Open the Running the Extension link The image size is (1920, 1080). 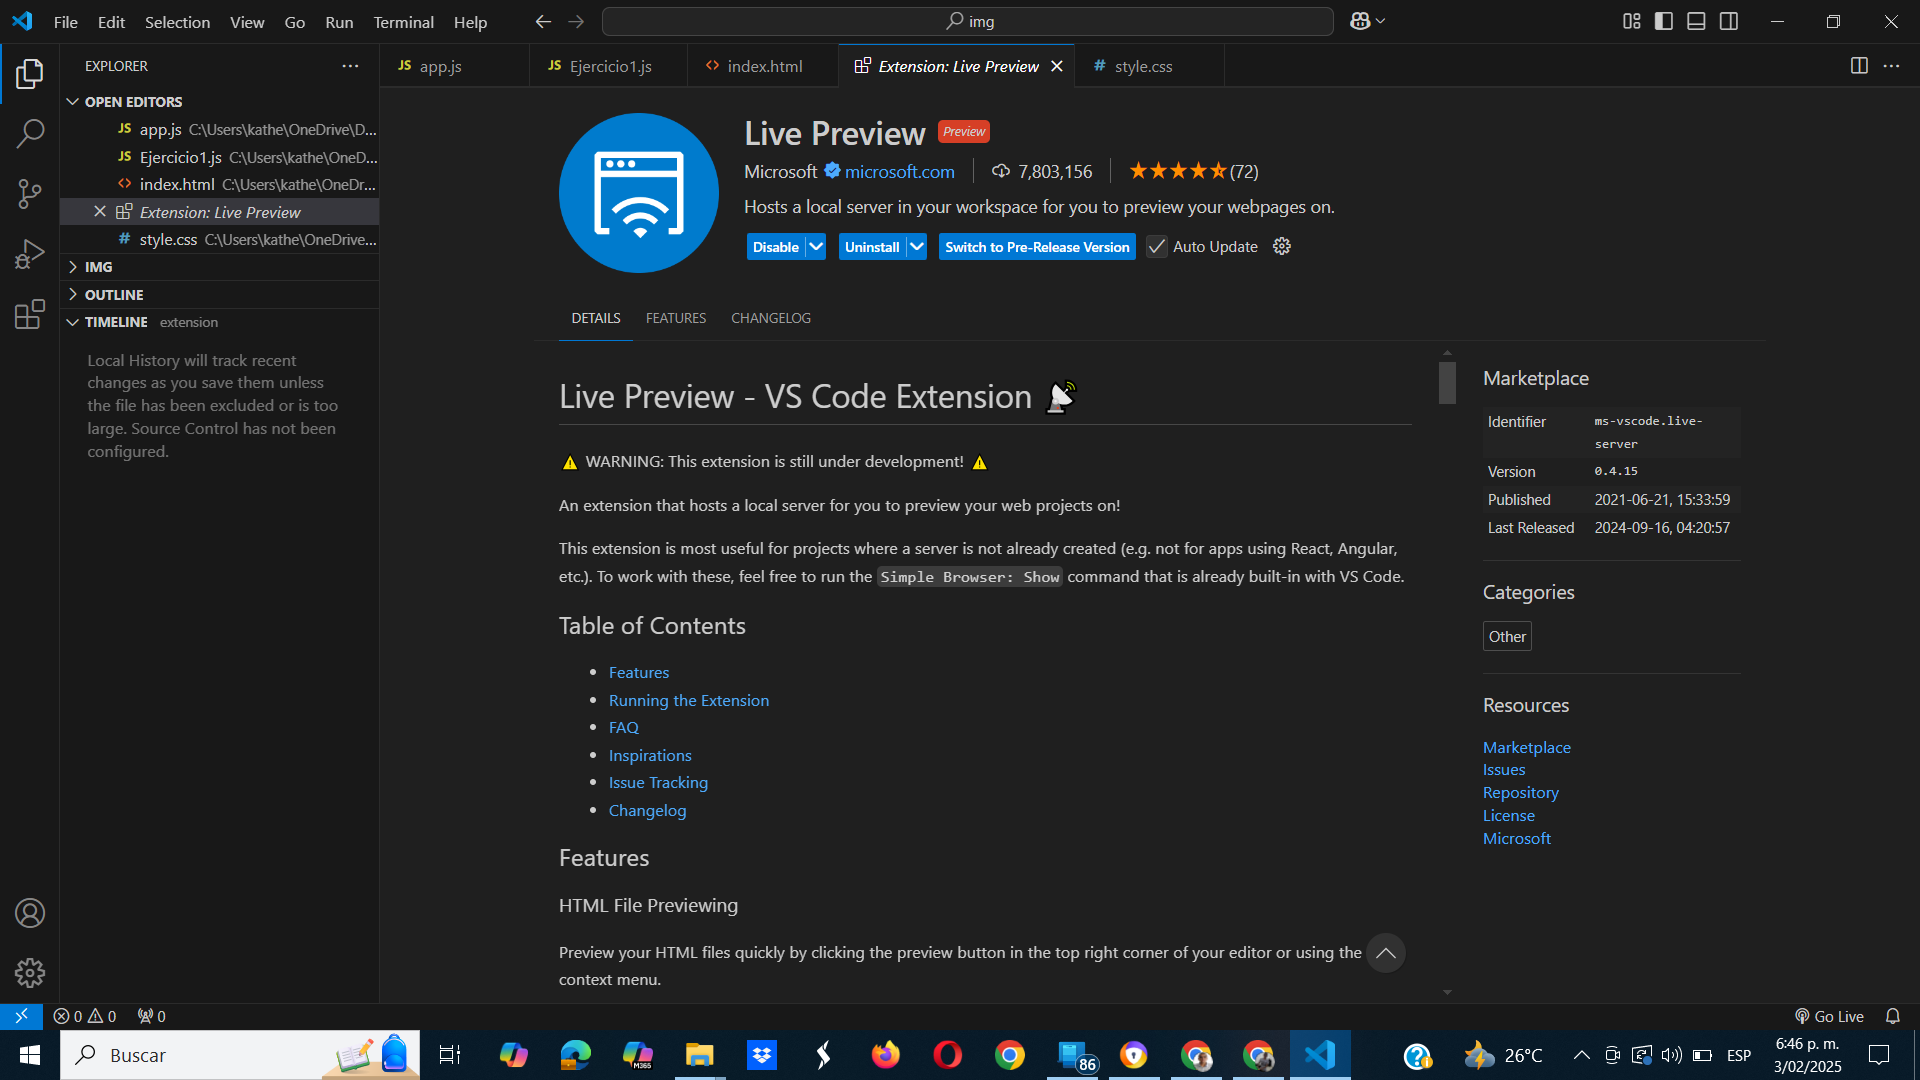[690, 699]
